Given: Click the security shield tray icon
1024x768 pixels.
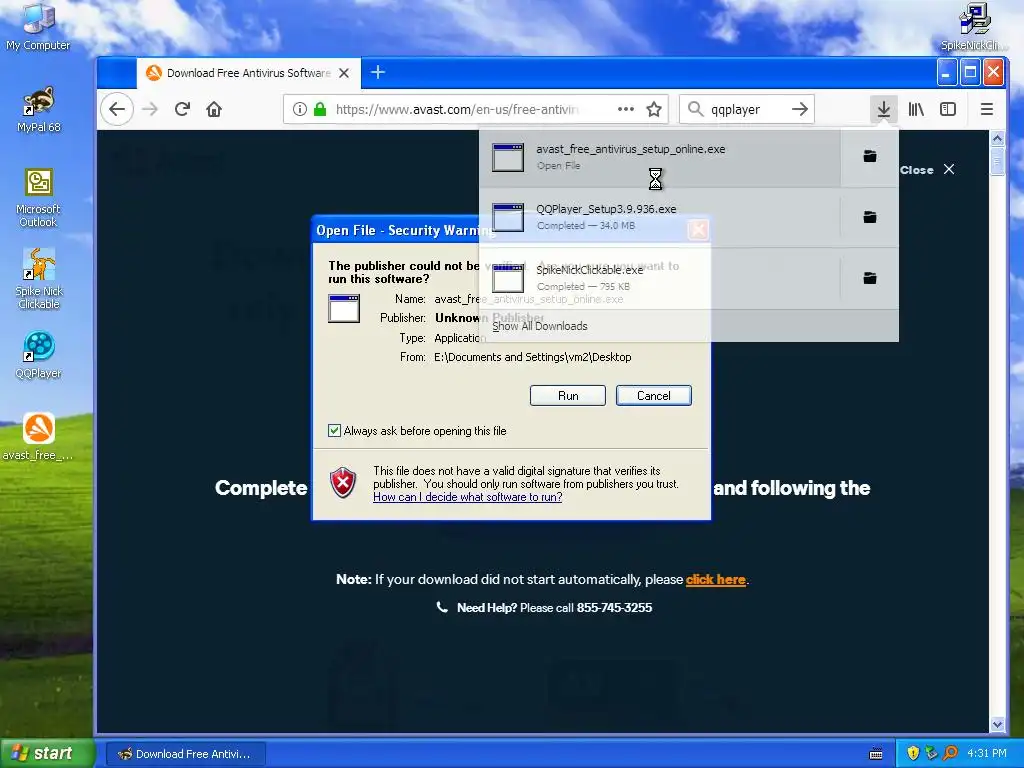Looking at the screenshot, I should point(913,753).
